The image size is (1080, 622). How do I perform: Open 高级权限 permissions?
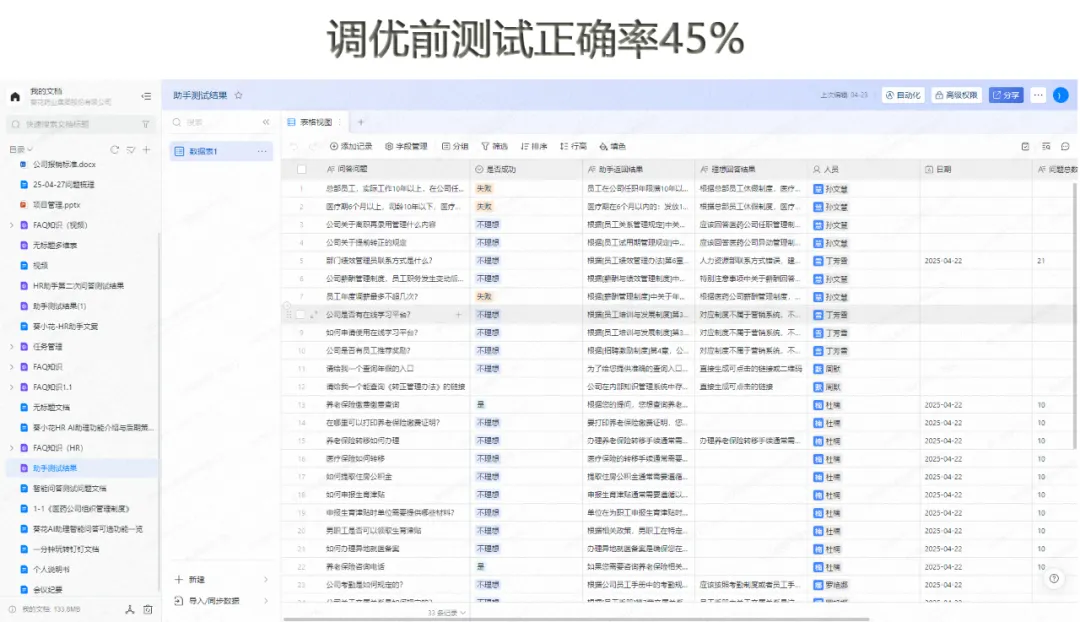956,95
